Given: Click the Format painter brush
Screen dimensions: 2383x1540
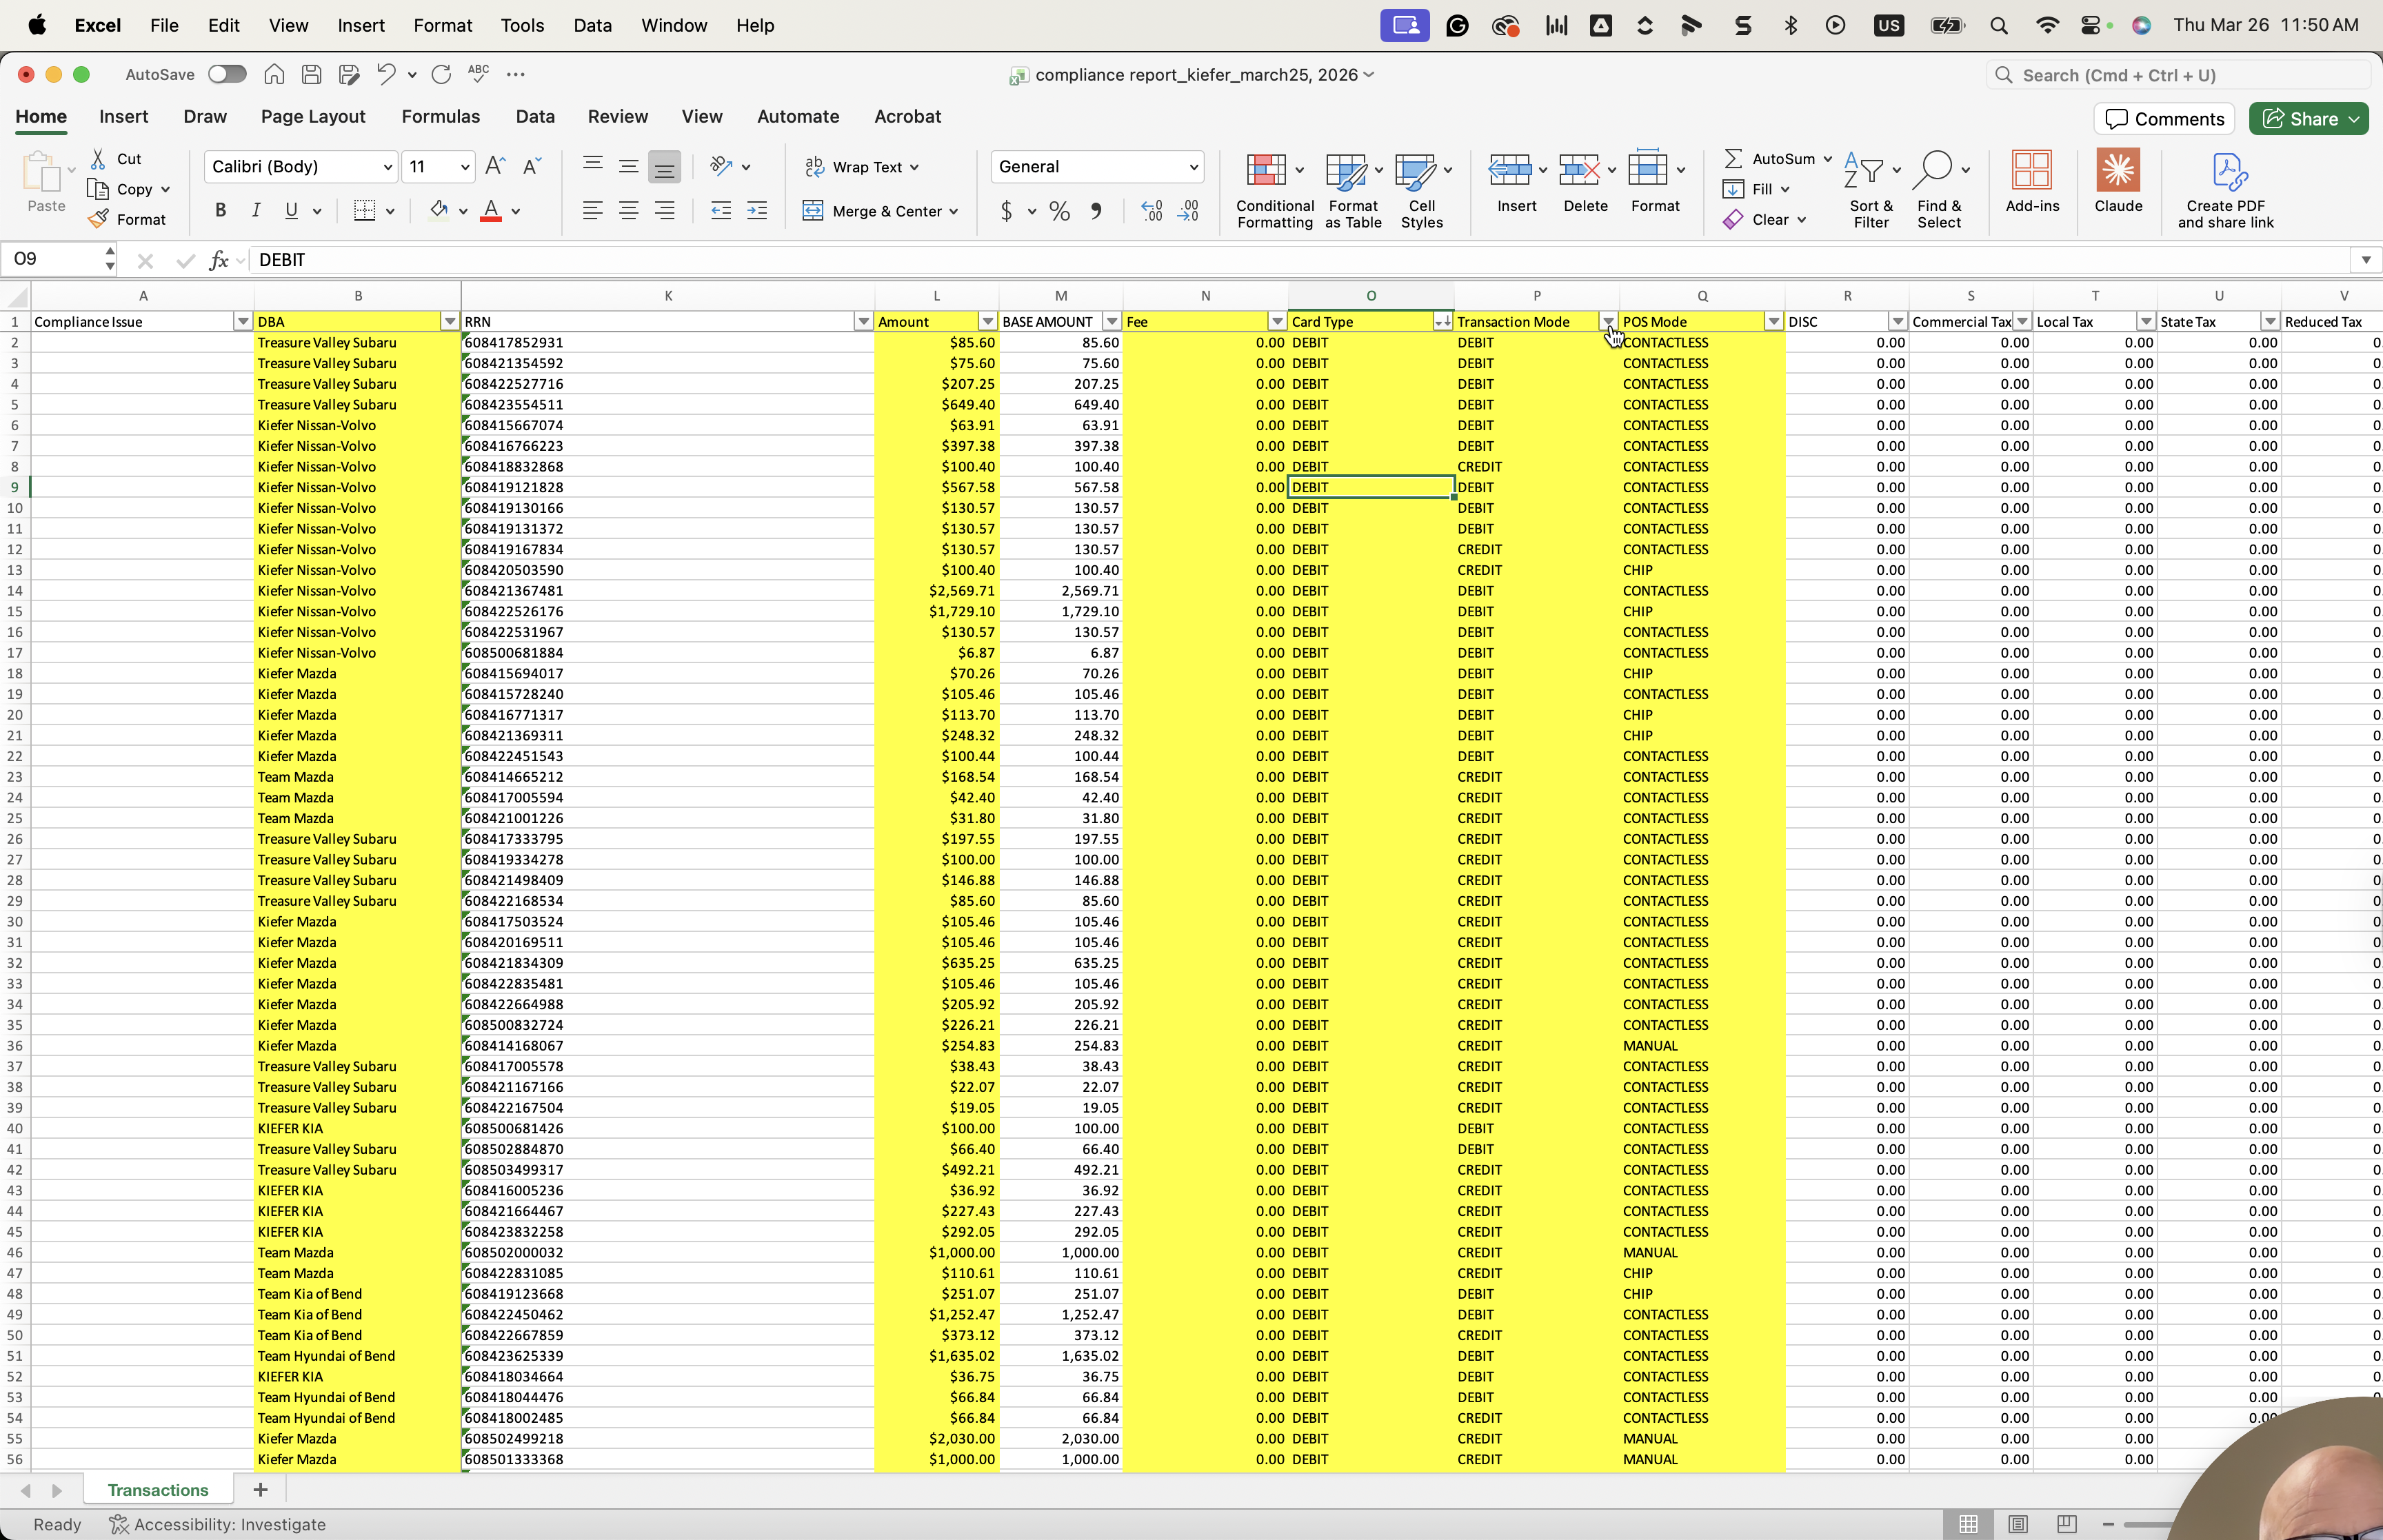Looking at the screenshot, I should click(x=98, y=219).
